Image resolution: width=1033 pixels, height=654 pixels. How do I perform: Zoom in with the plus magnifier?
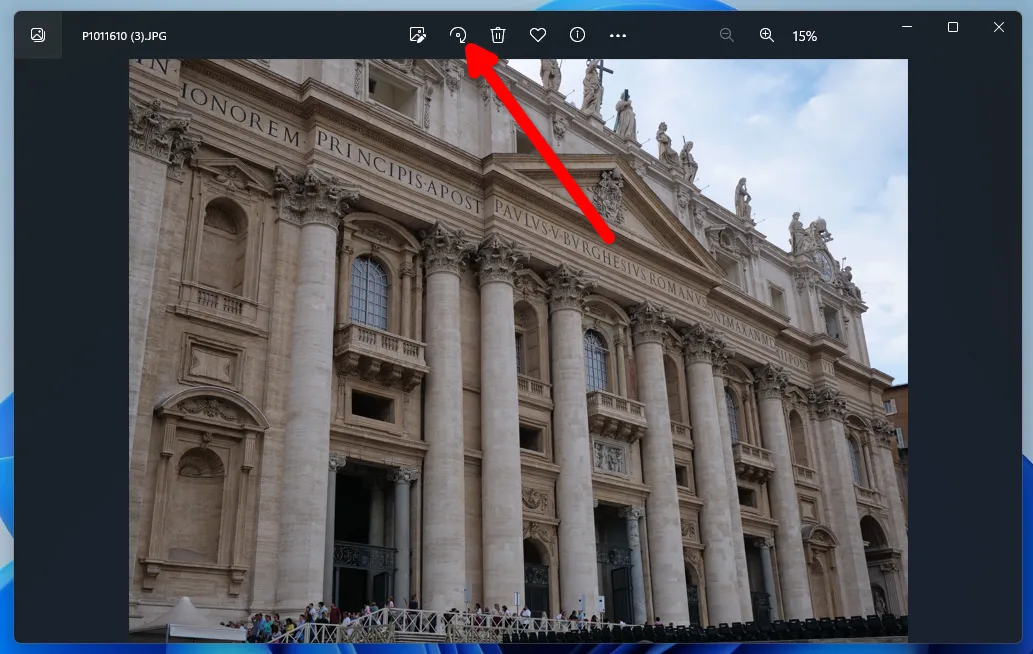click(766, 35)
